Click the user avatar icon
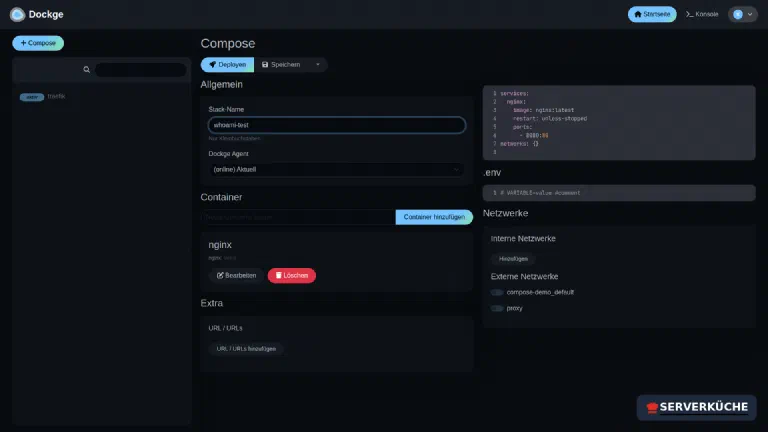The image size is (768, 432). click(738, 14)
